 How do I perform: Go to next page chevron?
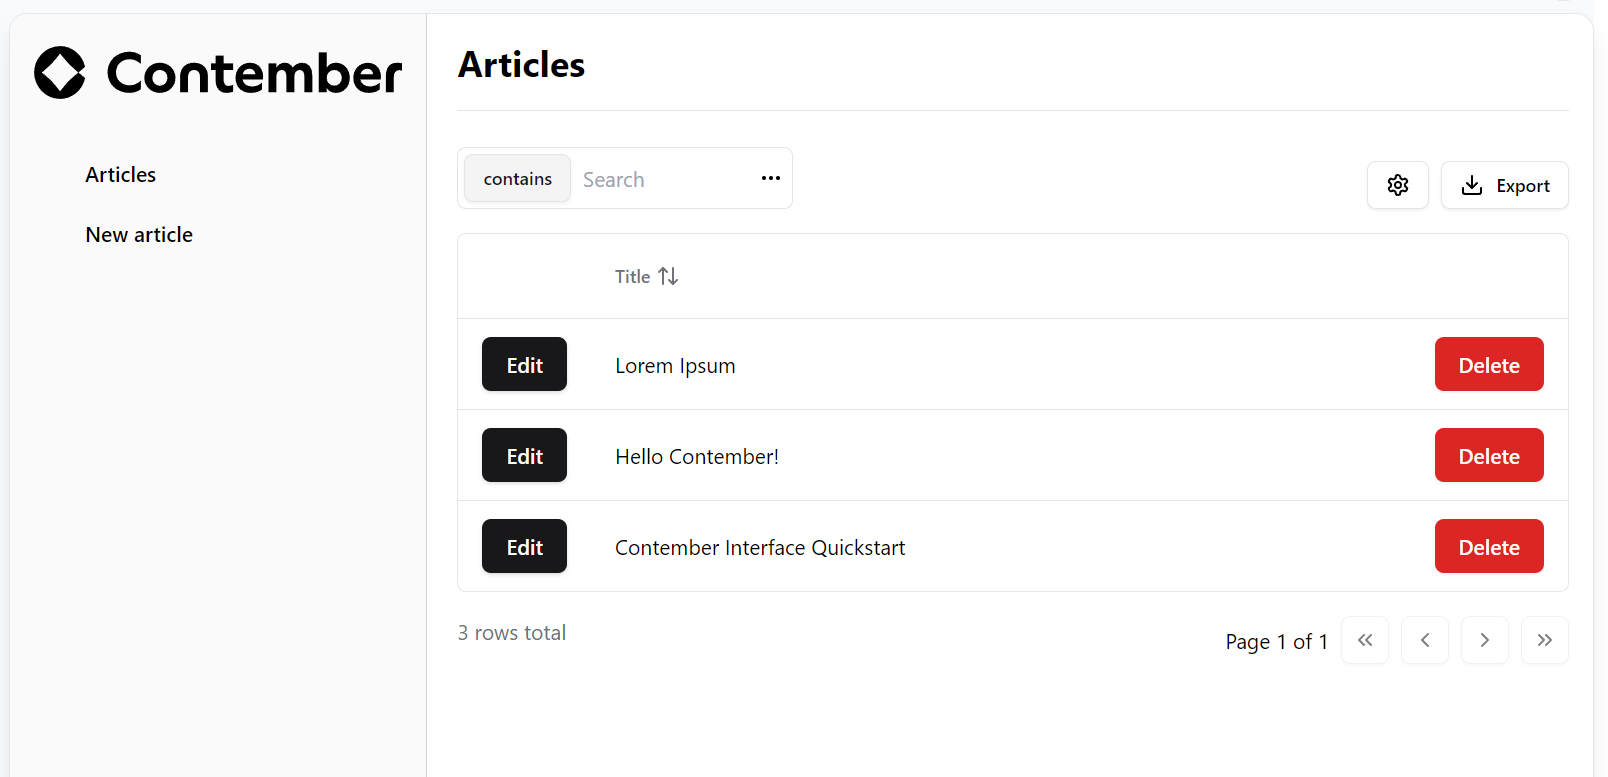[x=1484, y=640]
